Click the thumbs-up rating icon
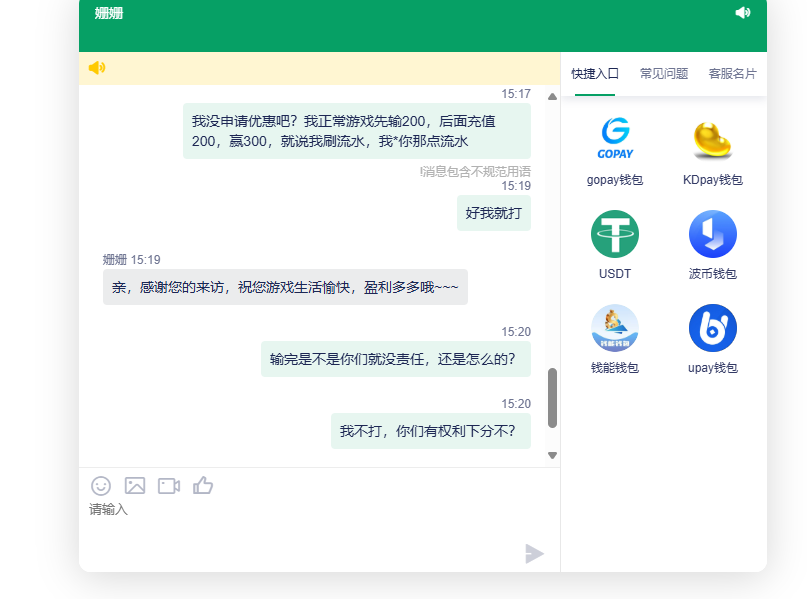 [x=203, y=486]
